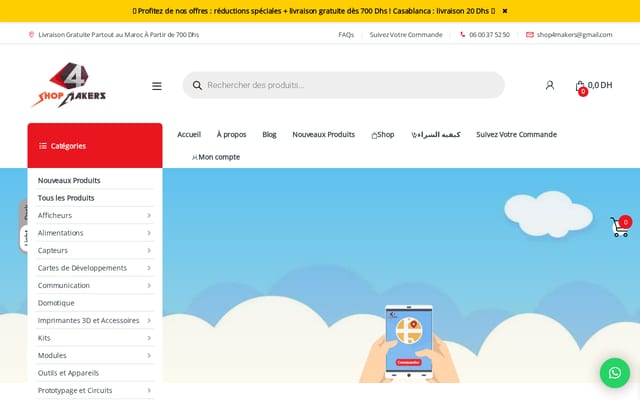Open the Shop menu item
This screenshot has height=400, width=640.
click(x=383, y=134)
